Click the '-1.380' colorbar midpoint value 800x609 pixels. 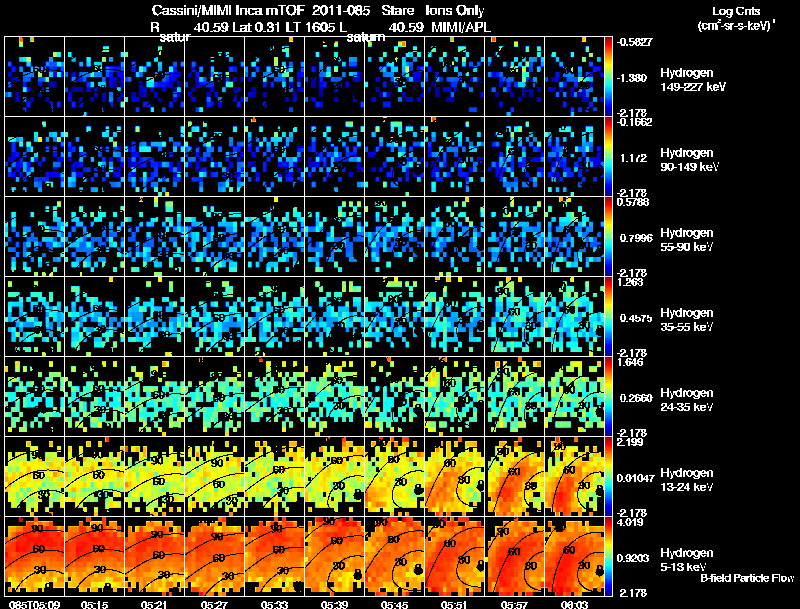[x=632, y=78]
